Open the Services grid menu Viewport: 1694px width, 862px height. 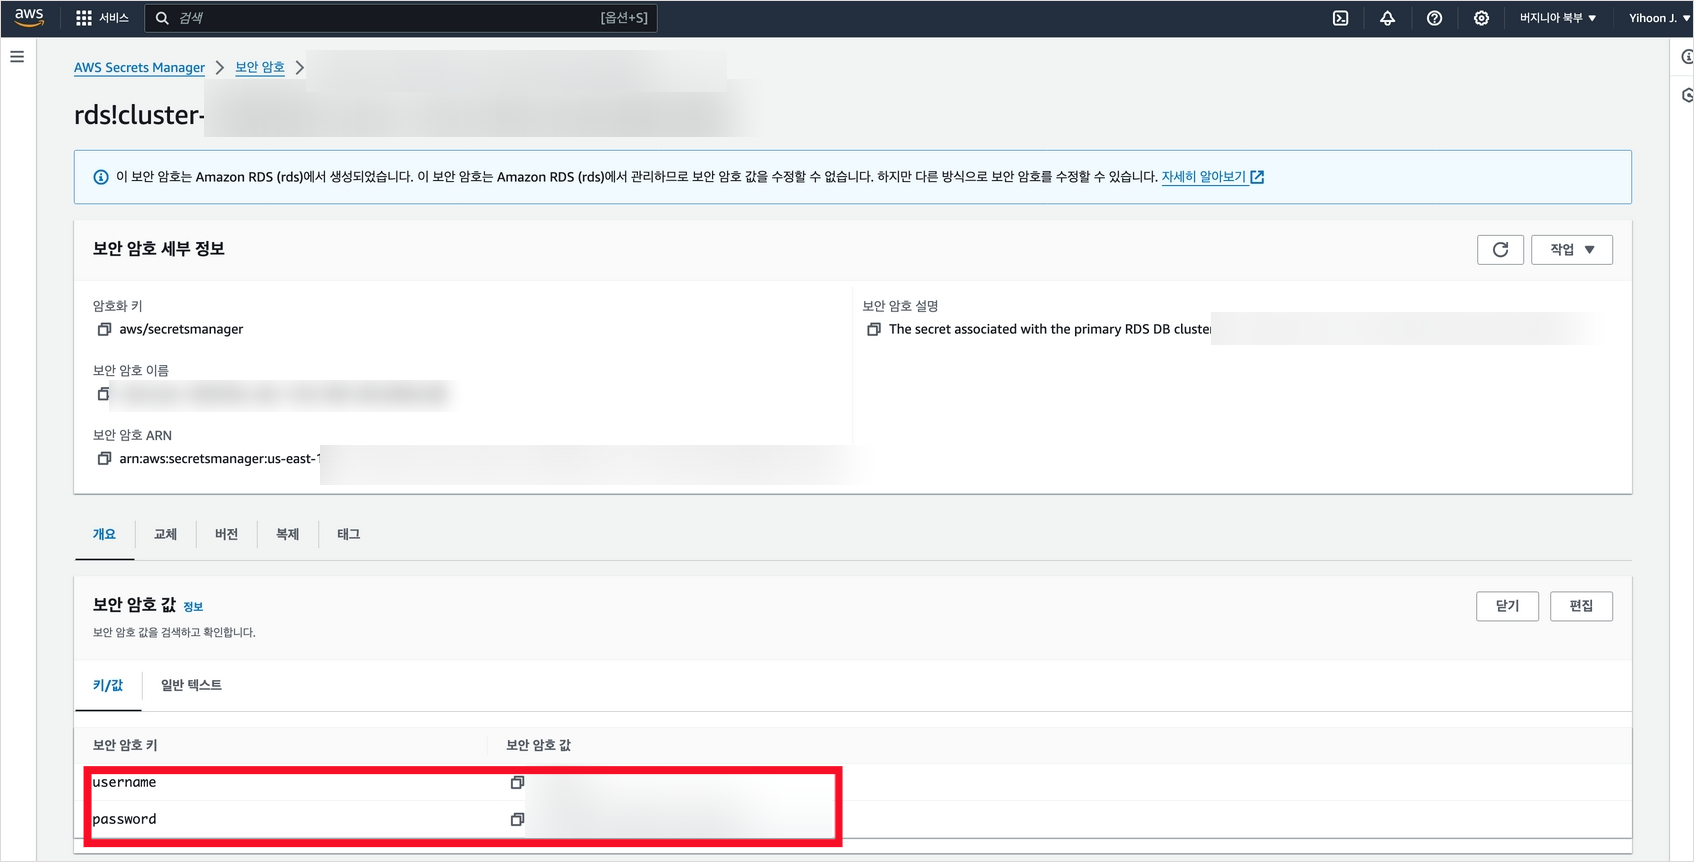pyautogui.click(x=102, y=18)
